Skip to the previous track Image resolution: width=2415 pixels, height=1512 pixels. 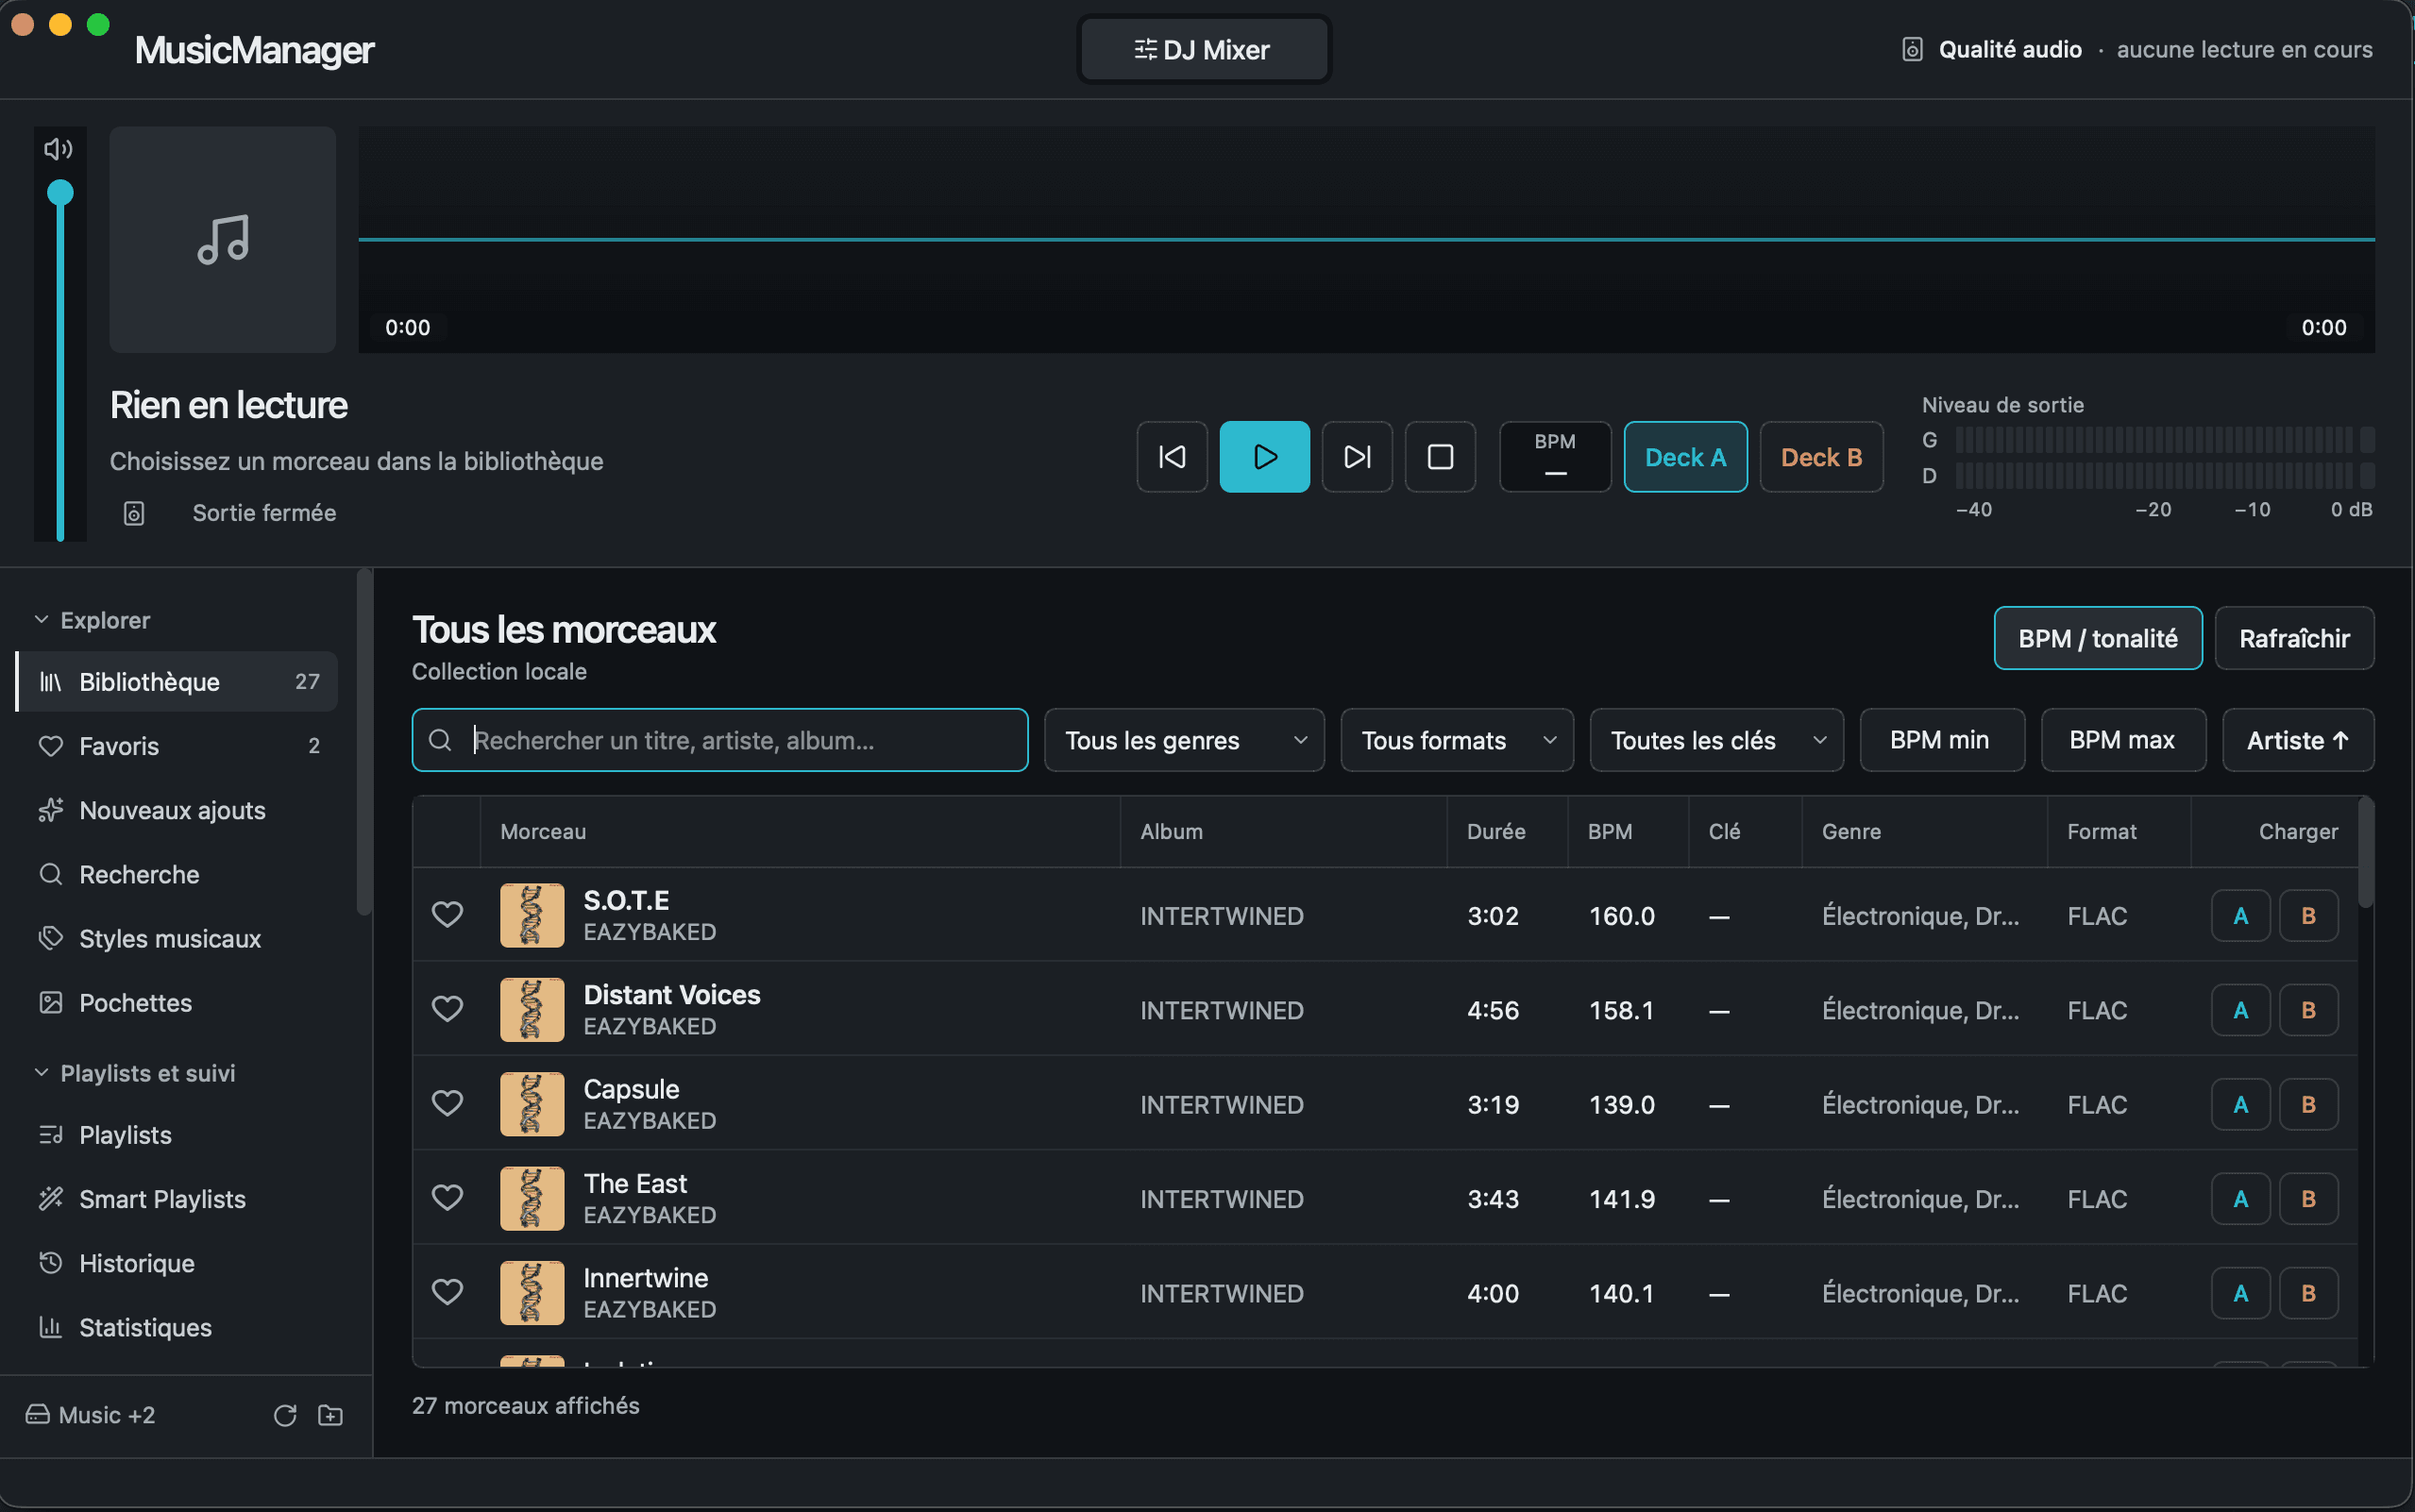tap(1172, 457)
